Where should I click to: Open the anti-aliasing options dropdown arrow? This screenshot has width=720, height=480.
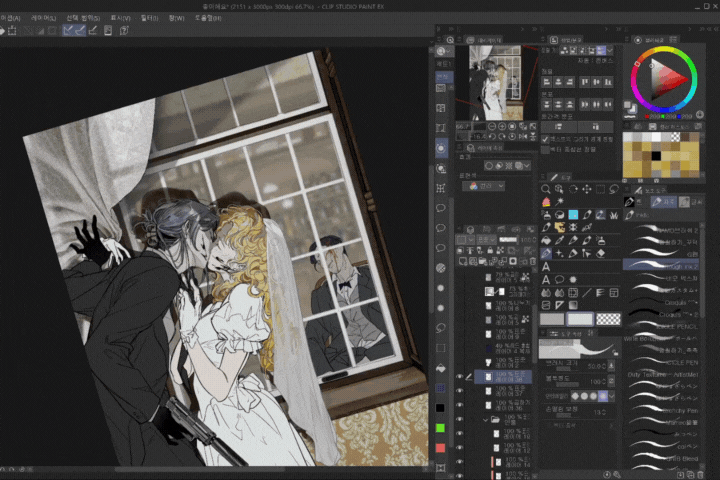[611, 395]
